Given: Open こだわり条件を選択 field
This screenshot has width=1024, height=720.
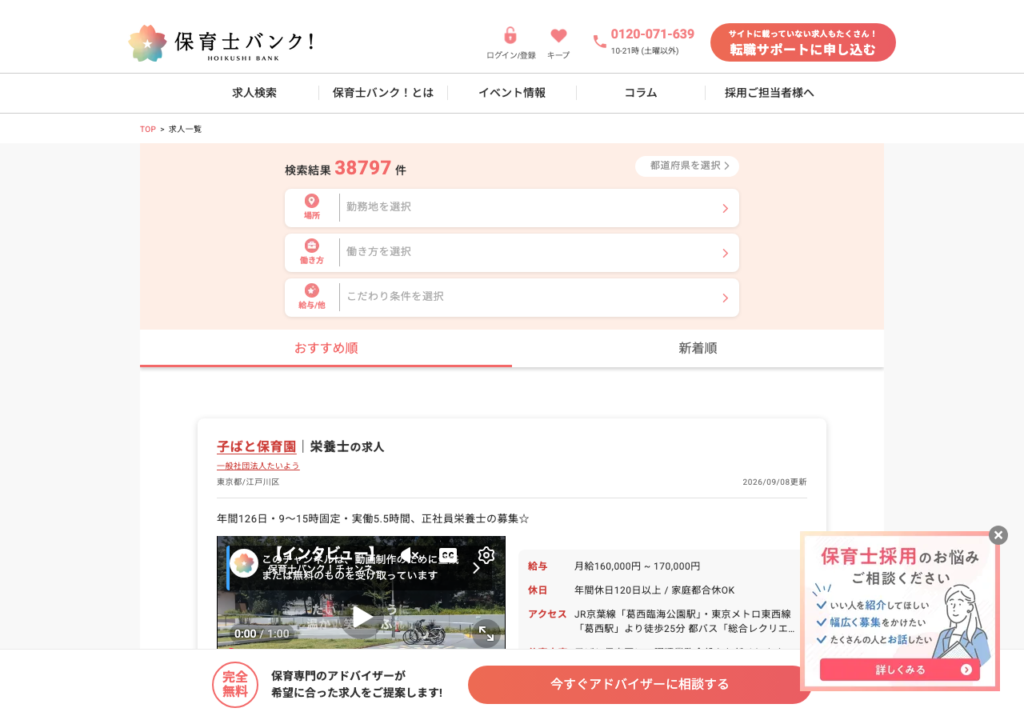Looking at the screenshot, I should click(511, 297).
